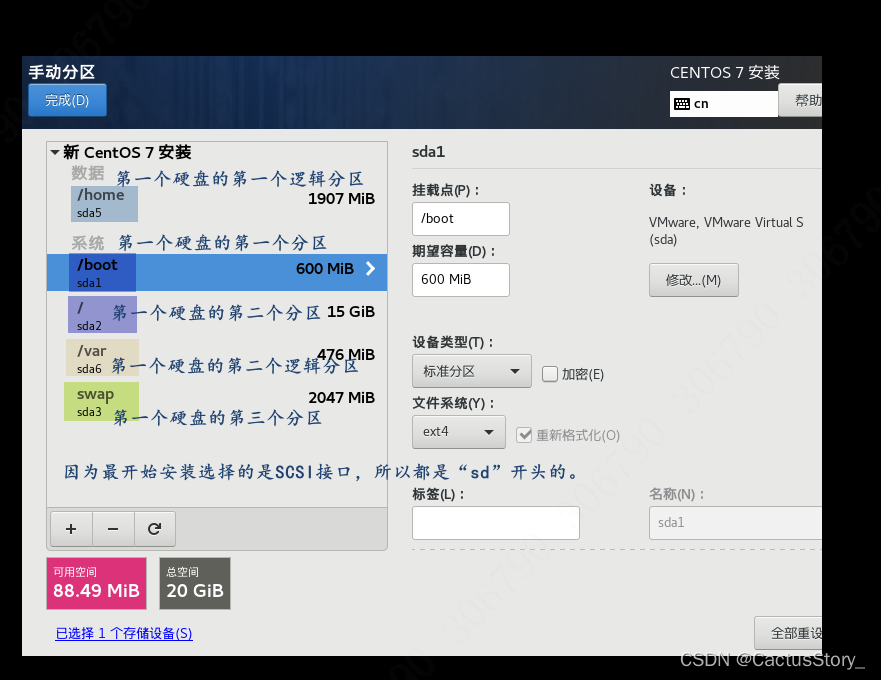The width and height of the screenshot is (881, 680).
Task: Toggle the 重新格式化(O) reformat checkbox
Action: [x=524, y=435]
